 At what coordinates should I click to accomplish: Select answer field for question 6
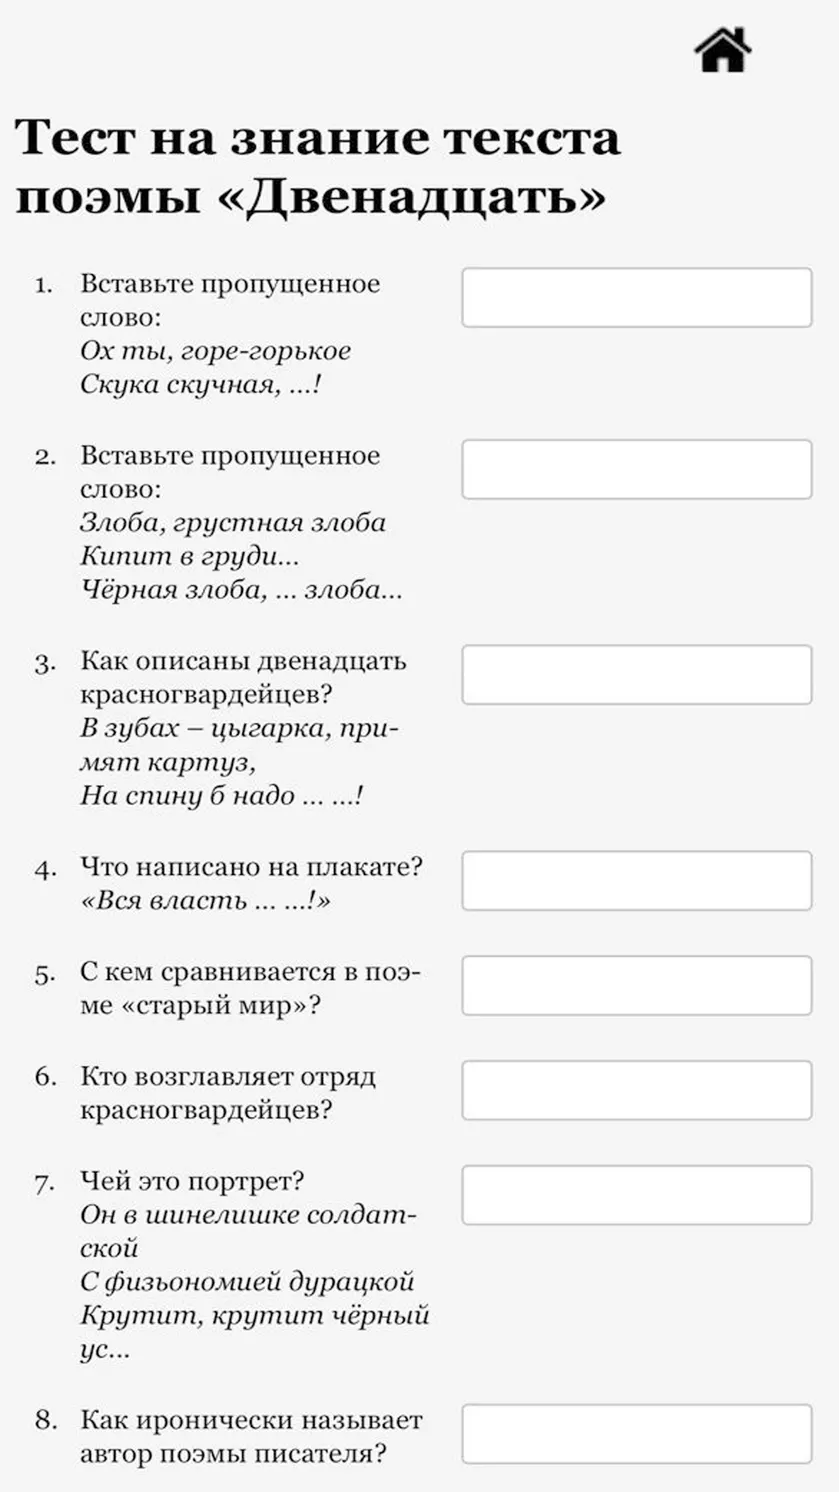(x=637, y=1090)
